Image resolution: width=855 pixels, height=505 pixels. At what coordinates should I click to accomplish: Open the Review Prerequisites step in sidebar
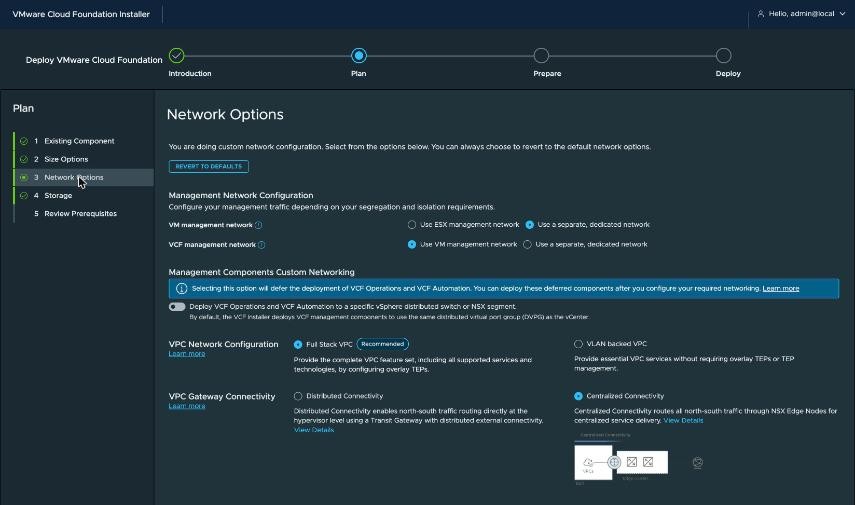click(x=83, y=213)
